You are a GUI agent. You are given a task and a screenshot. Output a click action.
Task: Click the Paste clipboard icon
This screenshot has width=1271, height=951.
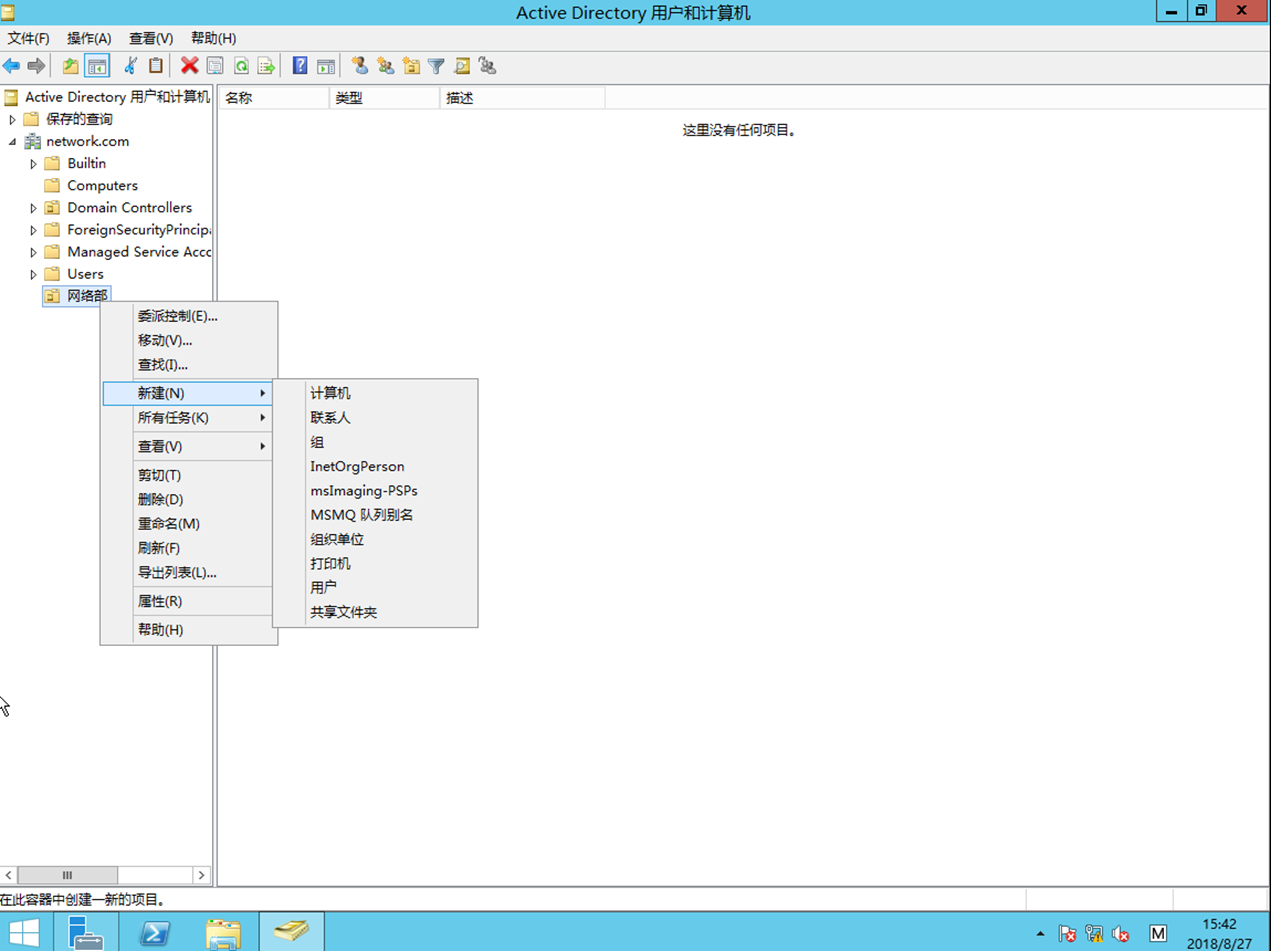[x=156, y=66]
